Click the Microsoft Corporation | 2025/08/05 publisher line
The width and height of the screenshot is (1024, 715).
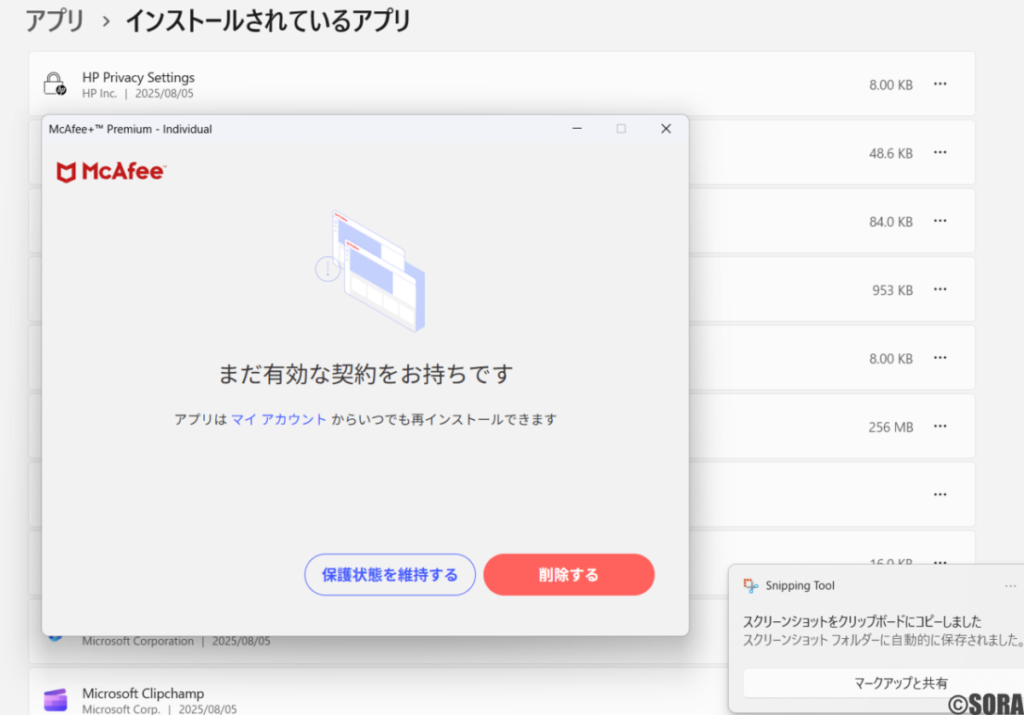click(x=176, y=641)
